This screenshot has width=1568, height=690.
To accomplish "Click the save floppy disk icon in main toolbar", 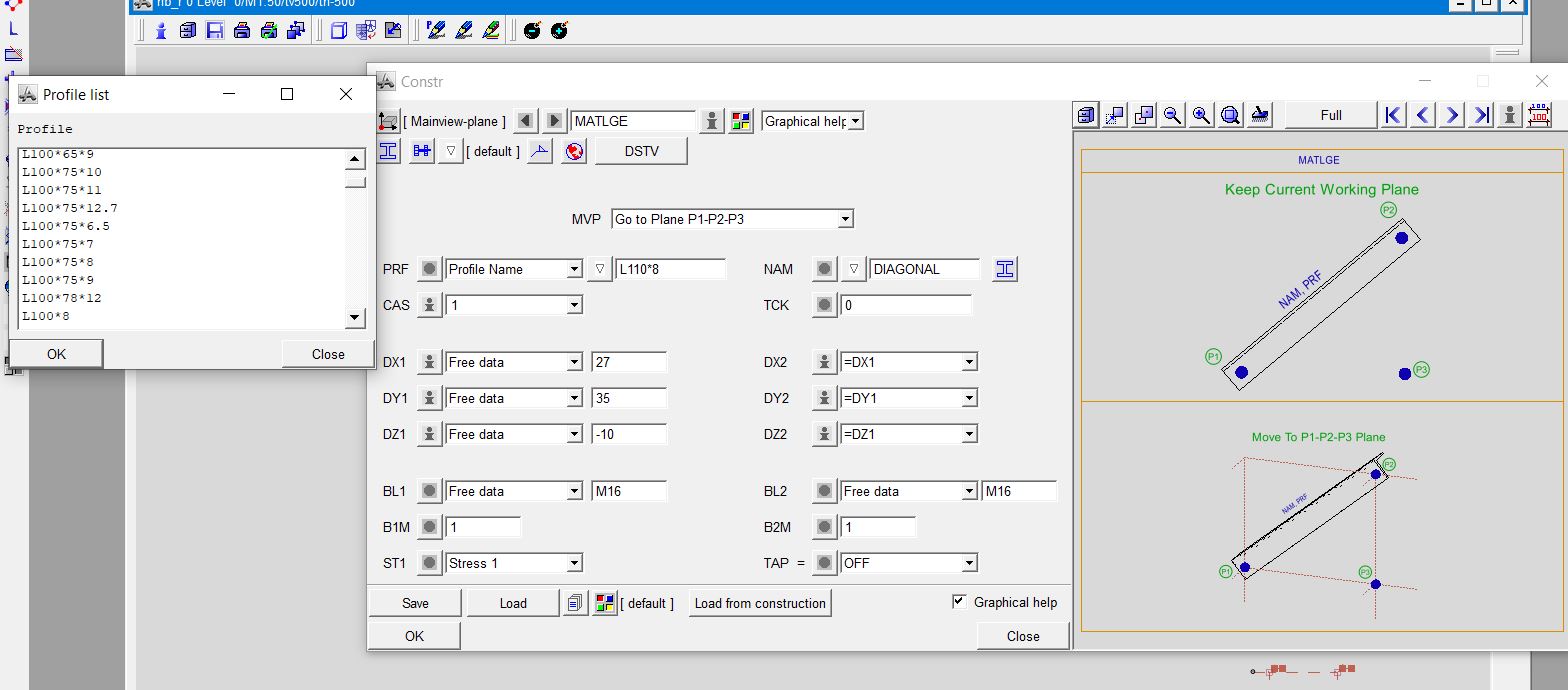I will (214, 31).
